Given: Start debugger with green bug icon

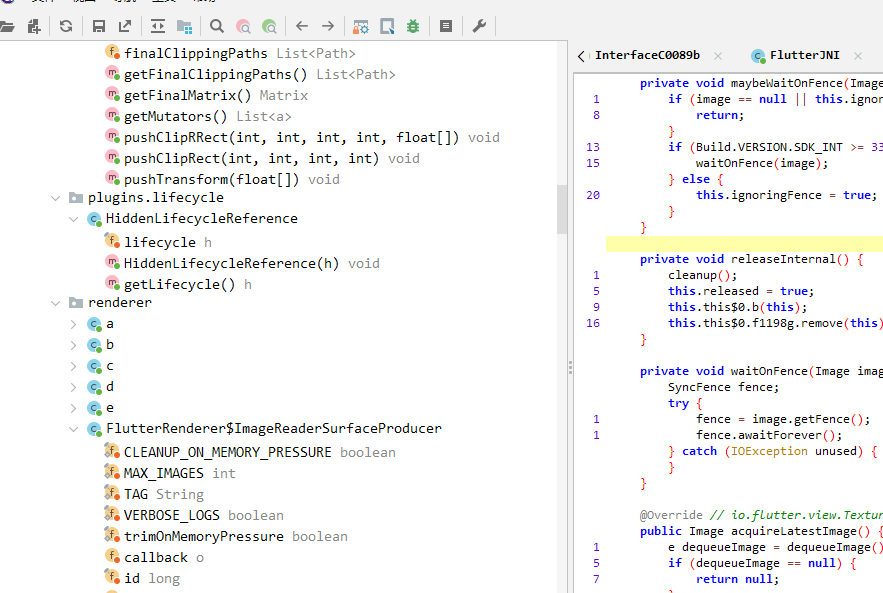Looking at the screenshot, I should click(x=413, y=26).
